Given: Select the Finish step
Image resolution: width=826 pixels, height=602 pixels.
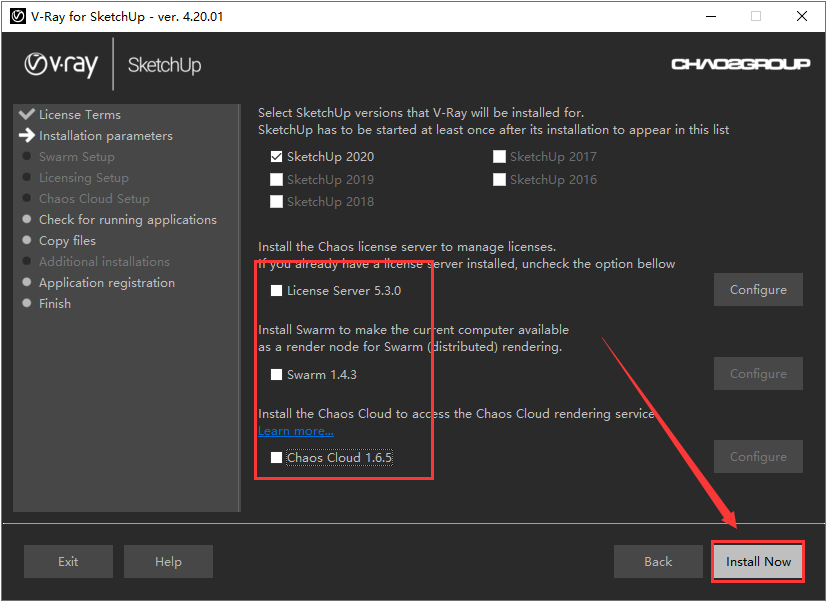Looking at the screenshot, I should click(x=55, y=303).
